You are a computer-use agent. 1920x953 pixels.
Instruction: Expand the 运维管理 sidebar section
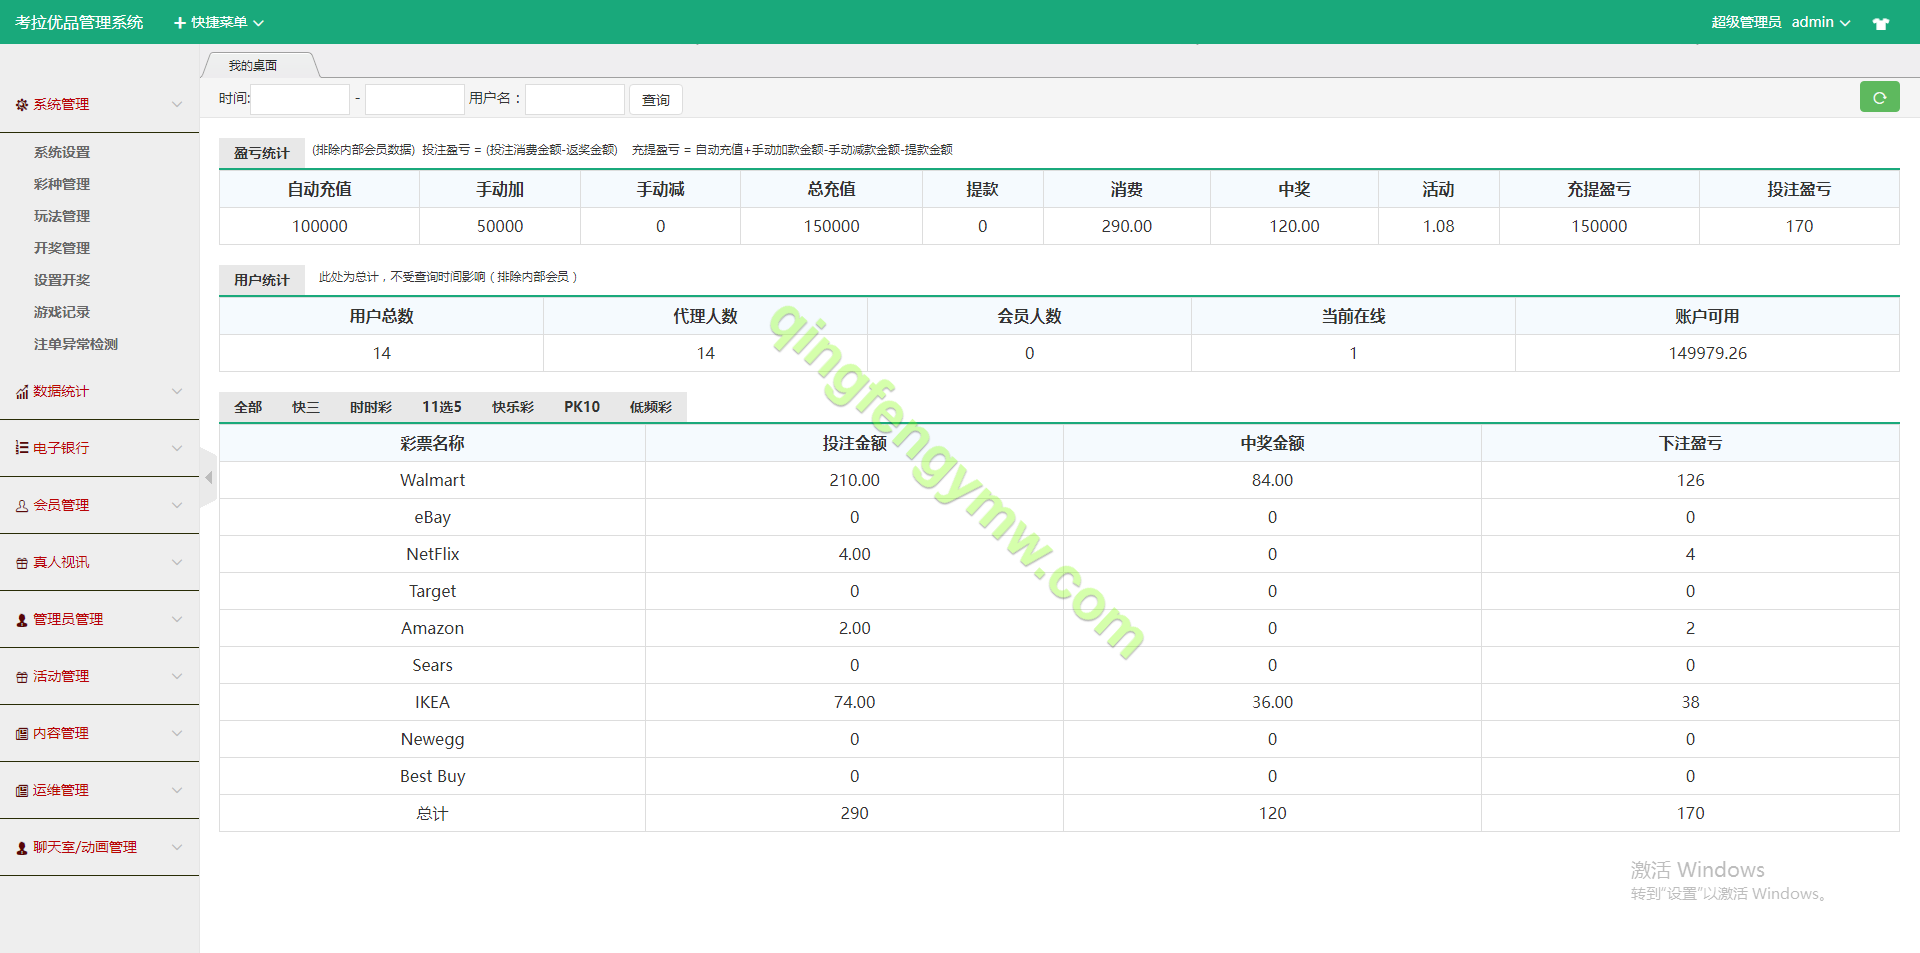[x=98, y=790]
